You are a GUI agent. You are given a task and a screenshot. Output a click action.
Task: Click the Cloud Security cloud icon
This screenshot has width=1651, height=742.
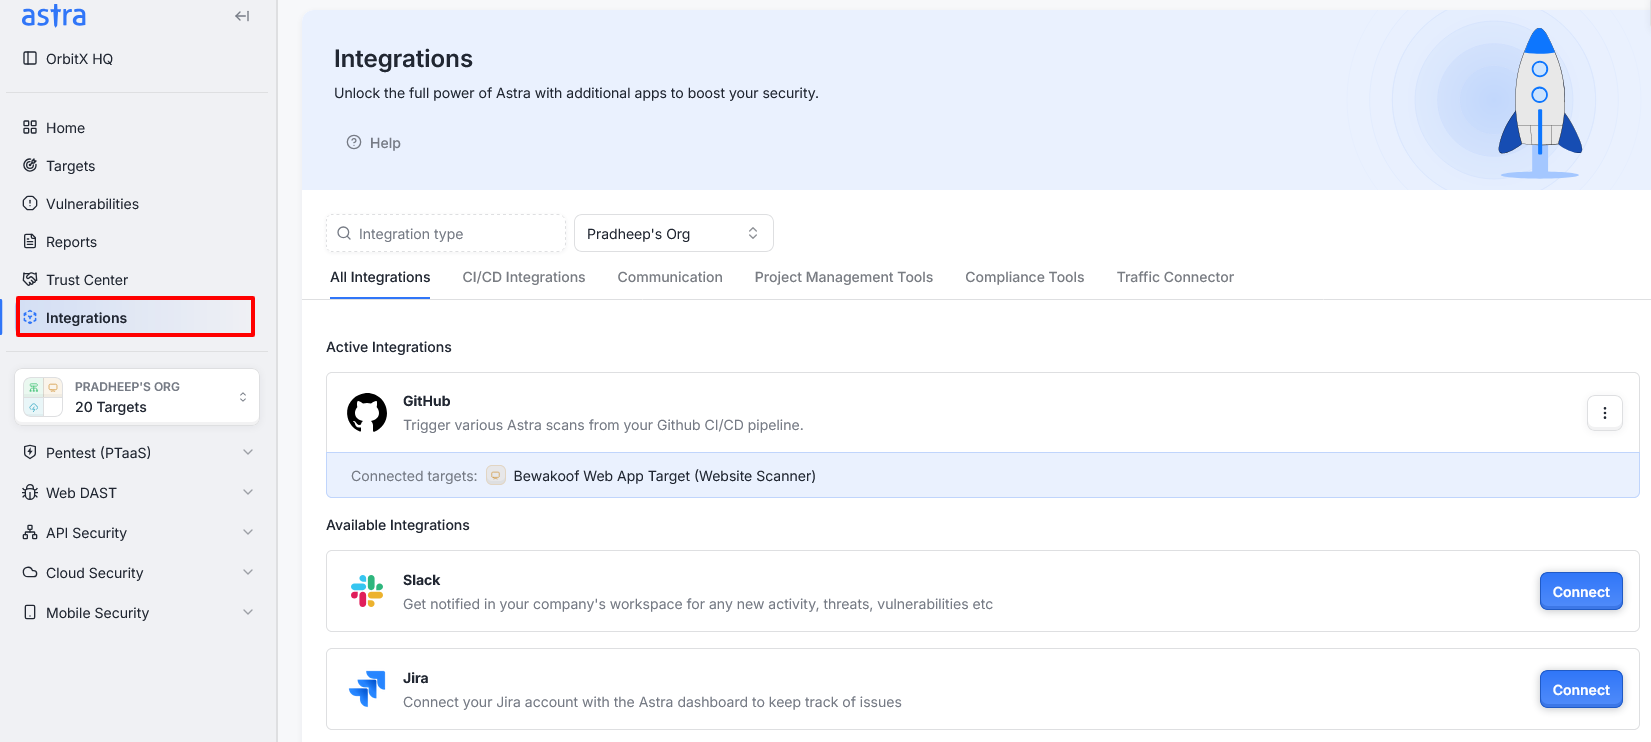[30, 572]
